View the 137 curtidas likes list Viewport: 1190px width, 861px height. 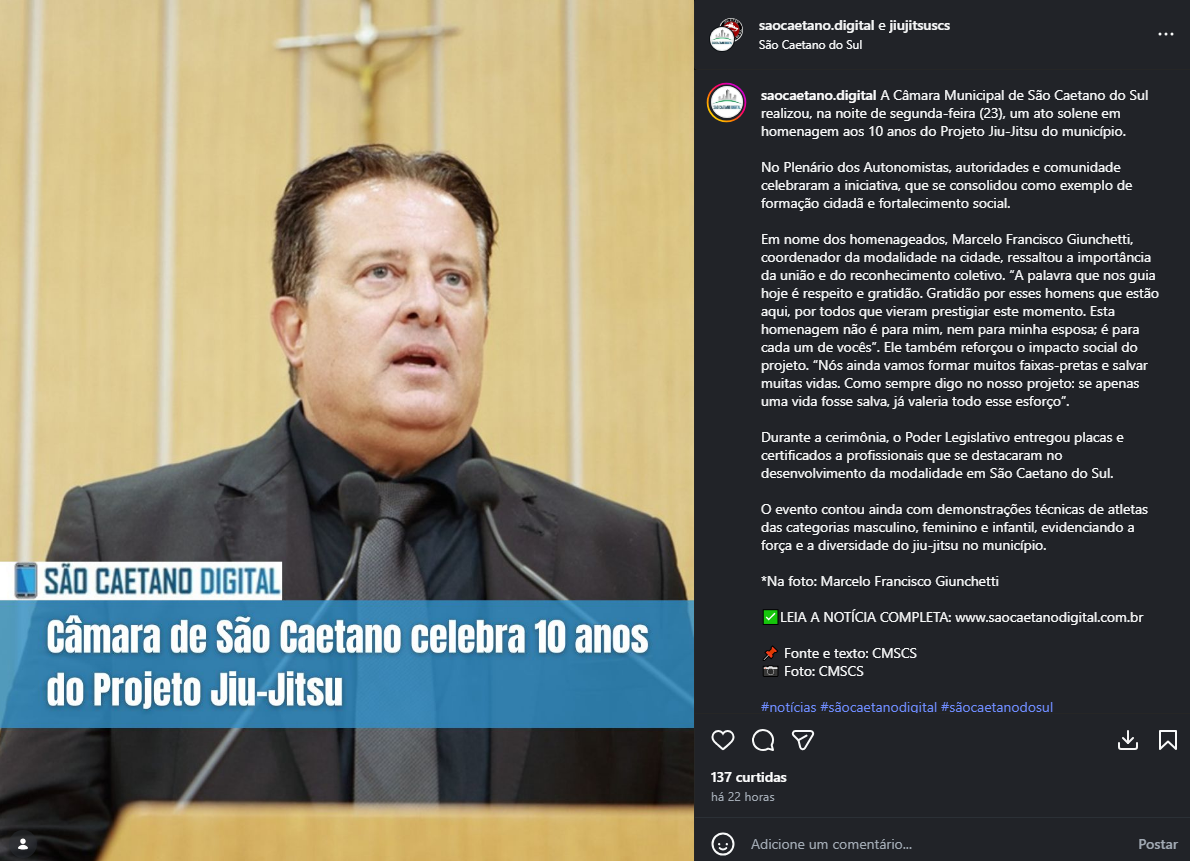(748, 777)
